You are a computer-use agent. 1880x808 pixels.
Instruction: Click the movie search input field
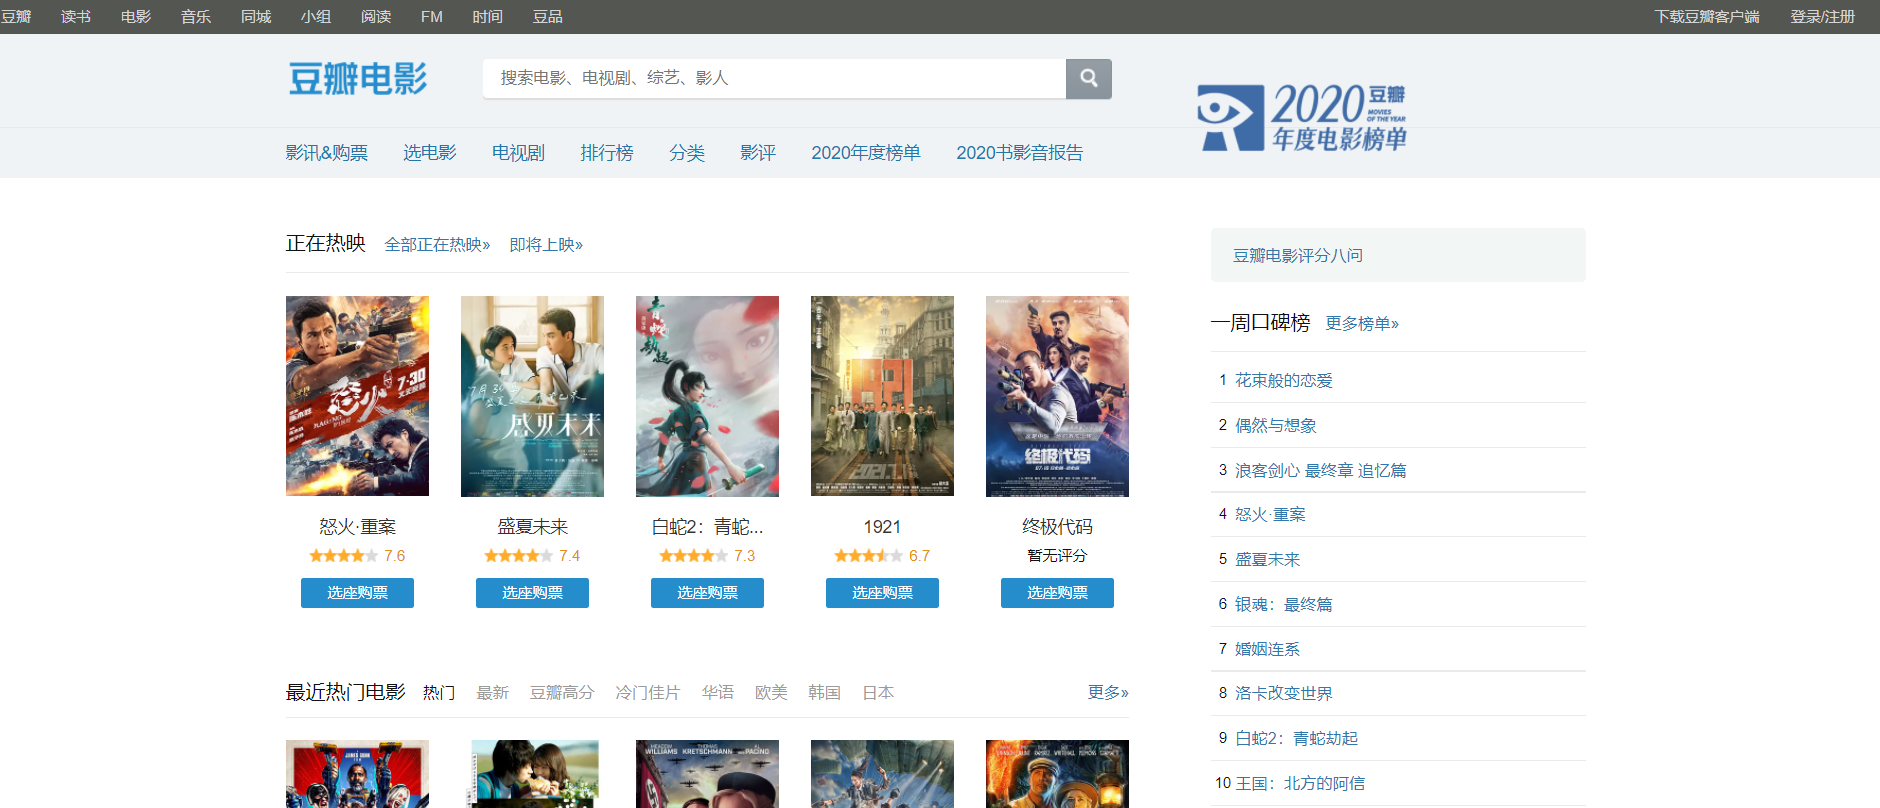[774, 78]
